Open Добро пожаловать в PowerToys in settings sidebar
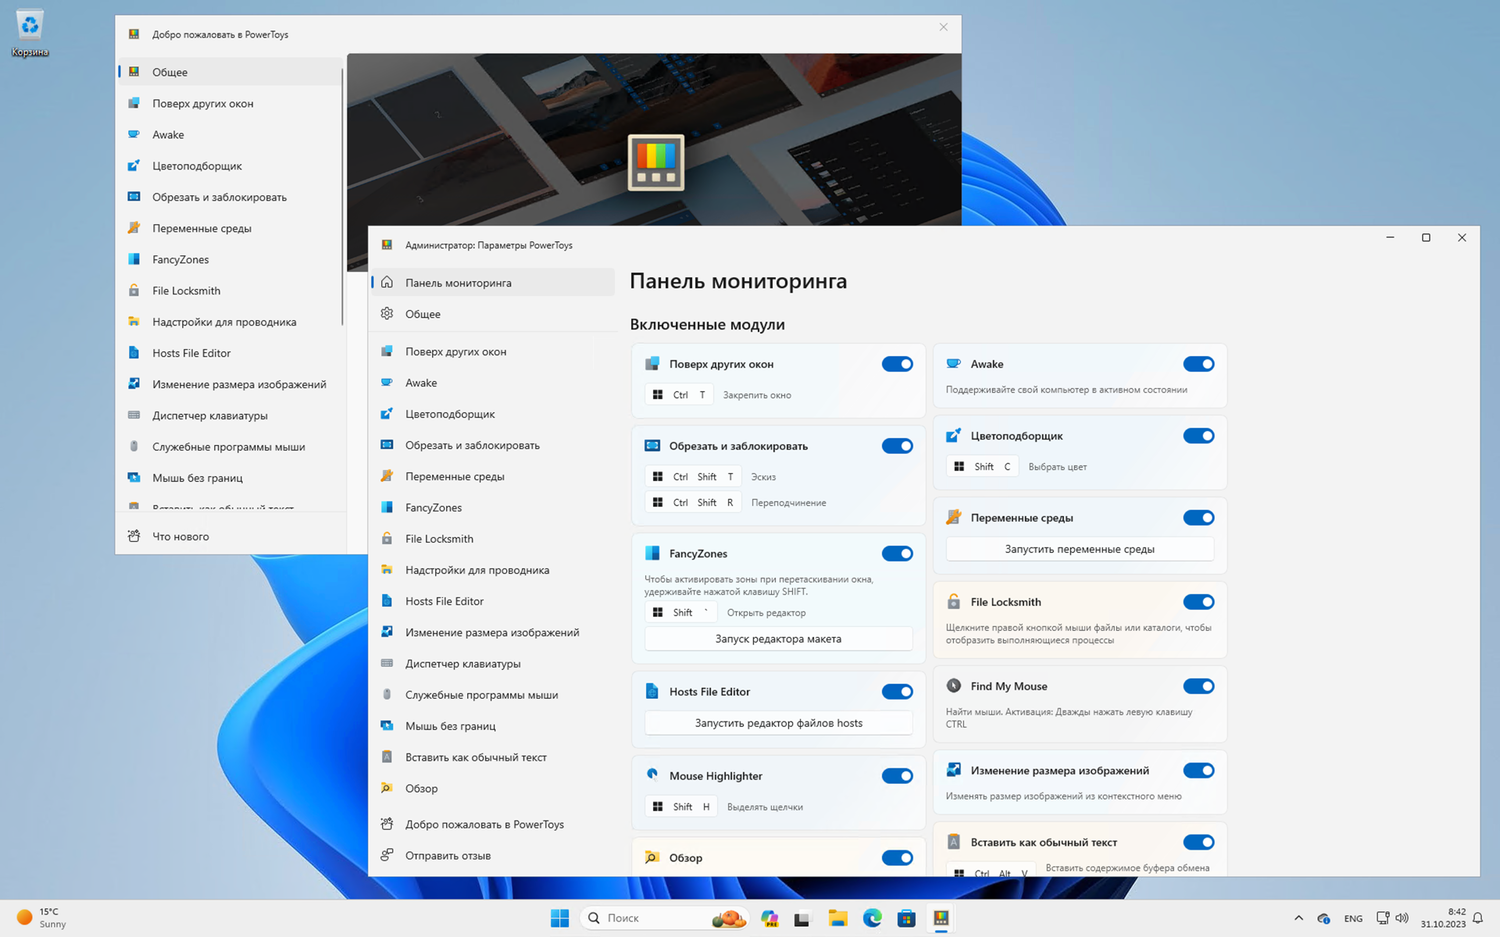Image resolution: width=1500 pixels, height=937 pixels. [x=494, y=824]
